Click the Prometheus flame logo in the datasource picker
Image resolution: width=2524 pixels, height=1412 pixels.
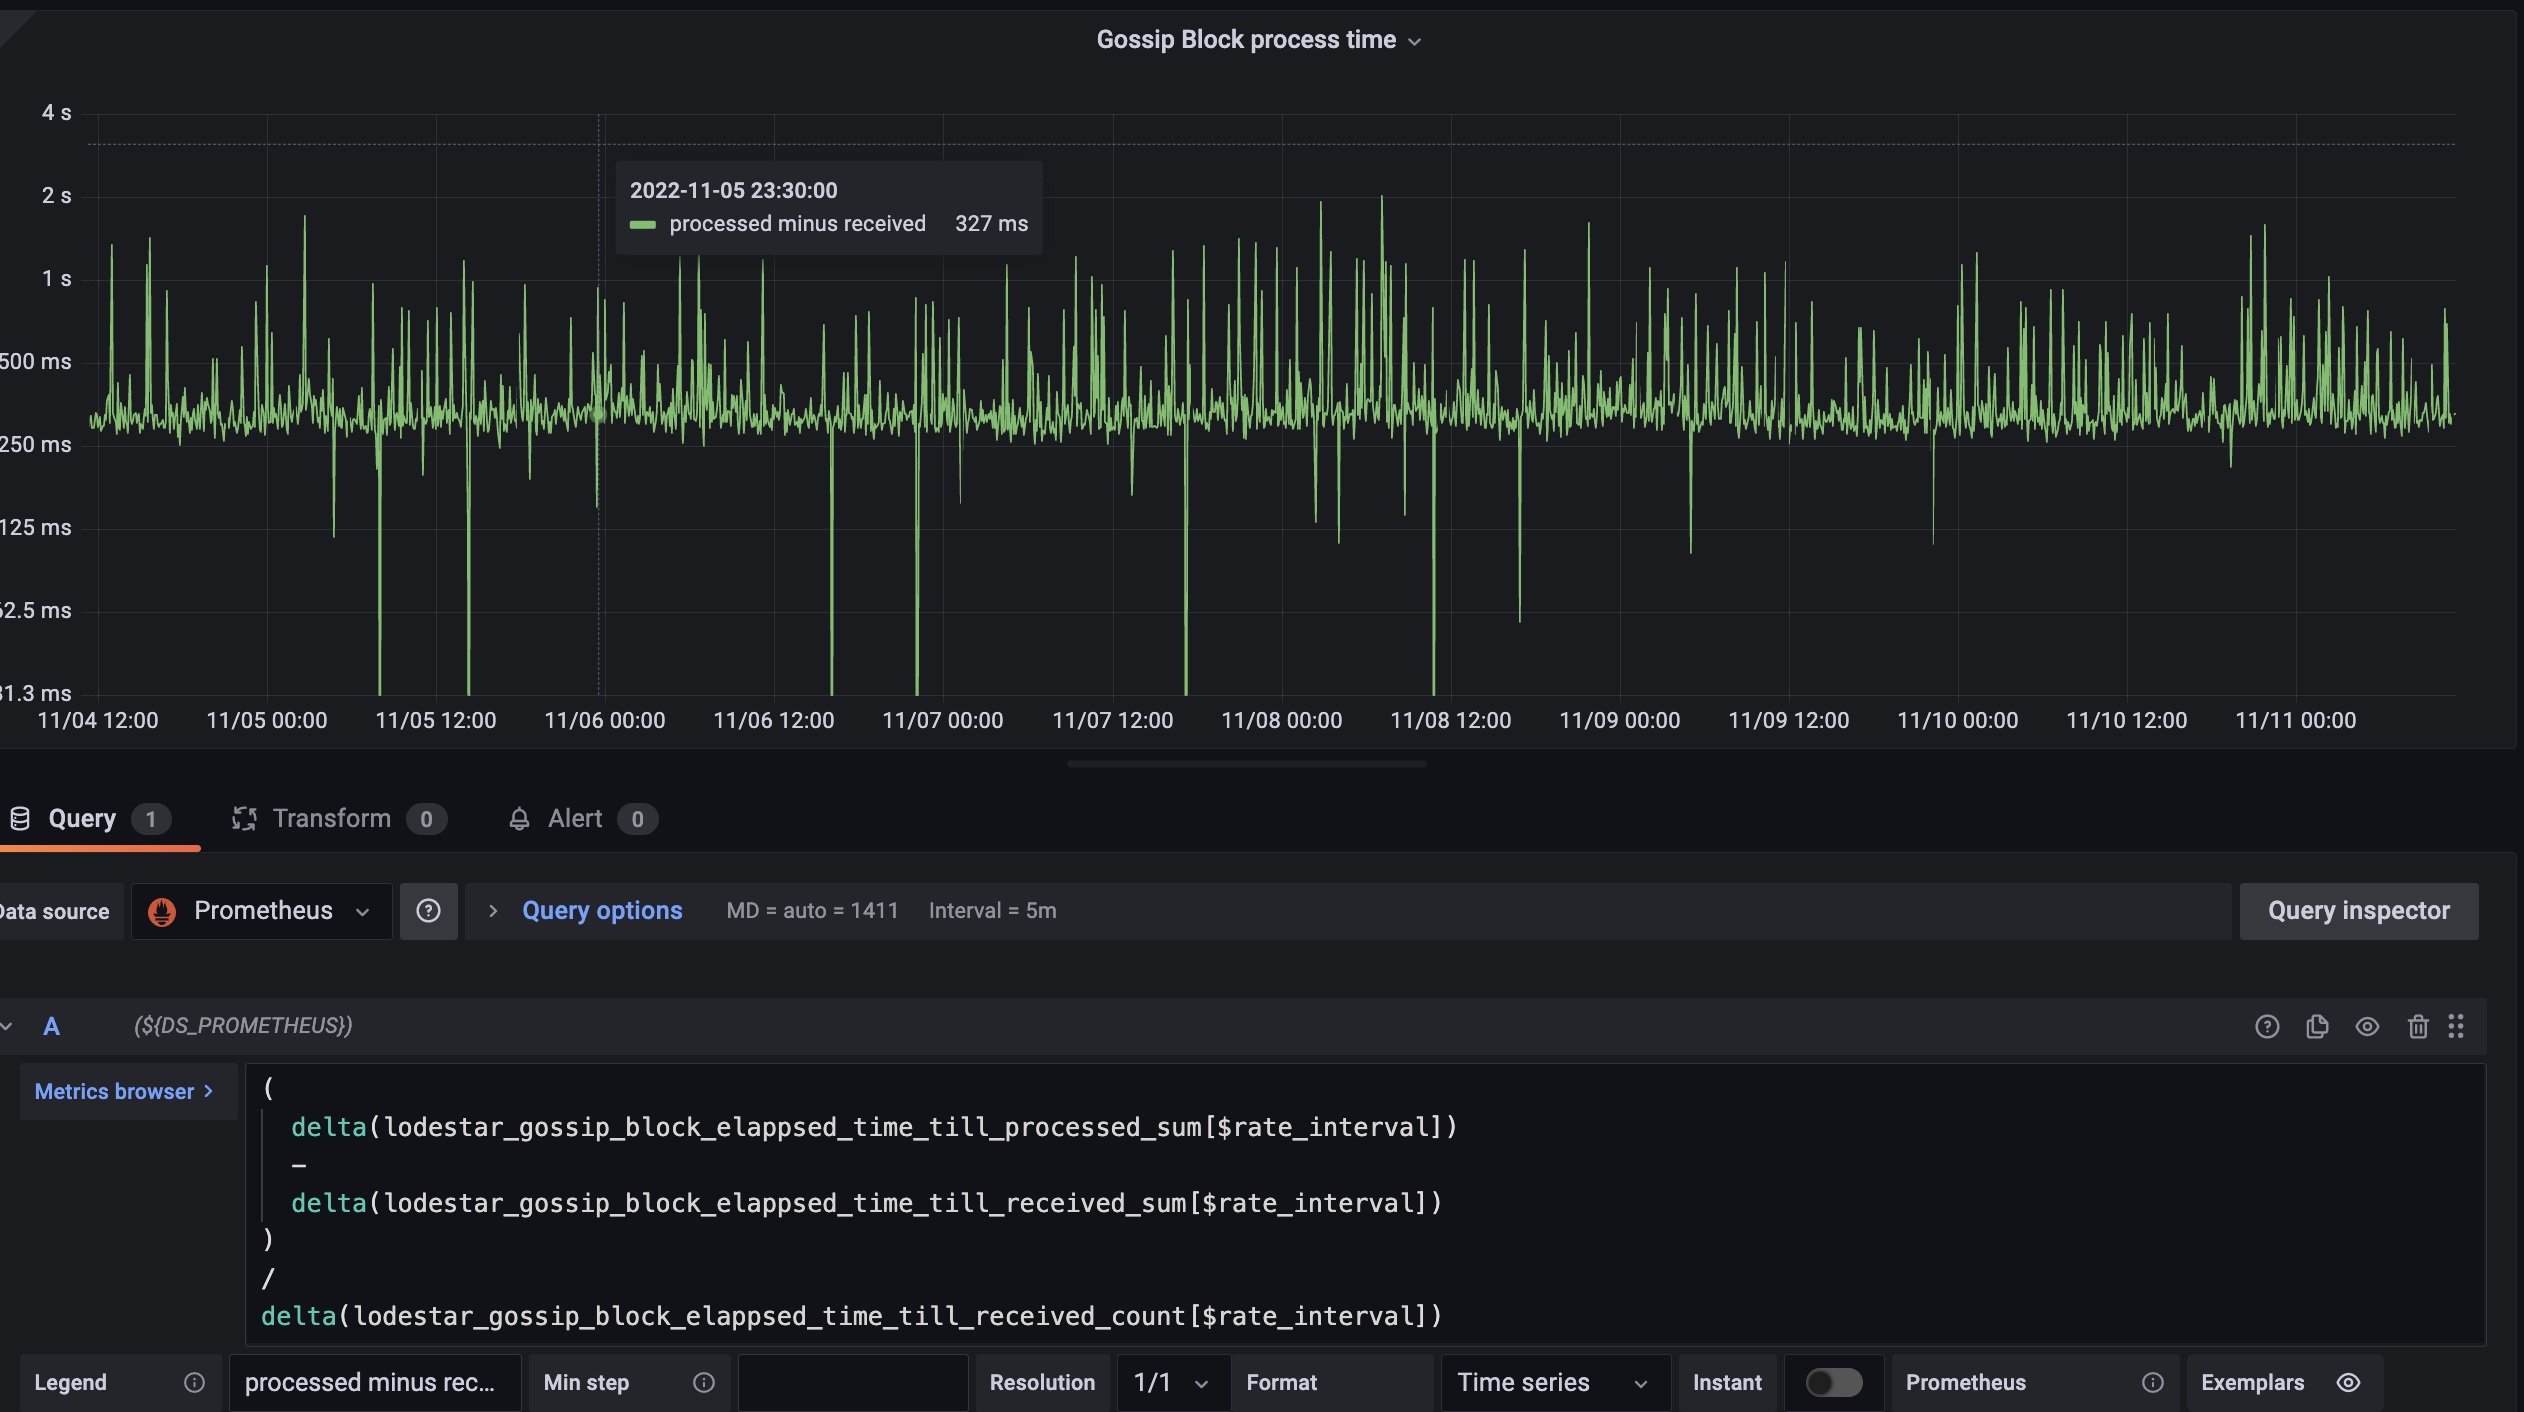162,910
